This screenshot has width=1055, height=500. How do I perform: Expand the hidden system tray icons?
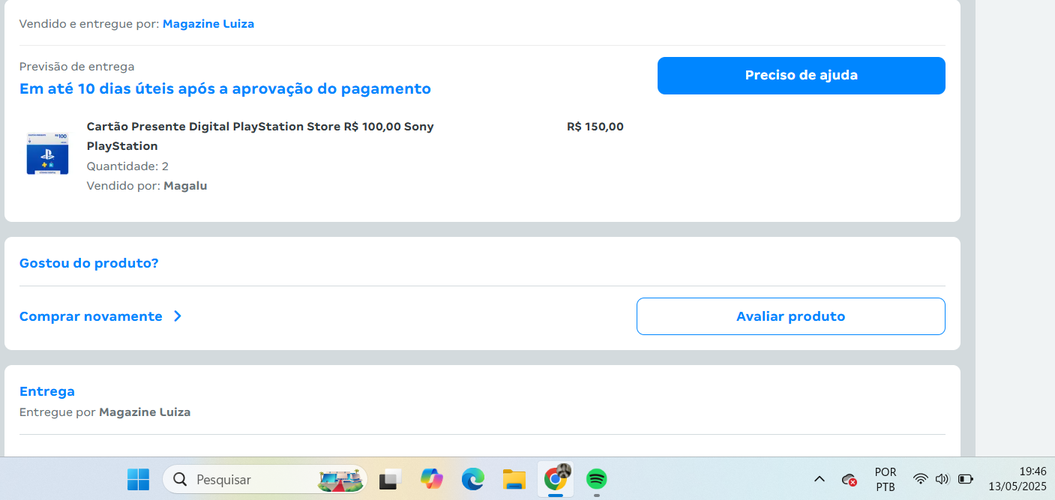tap(819, 480)
